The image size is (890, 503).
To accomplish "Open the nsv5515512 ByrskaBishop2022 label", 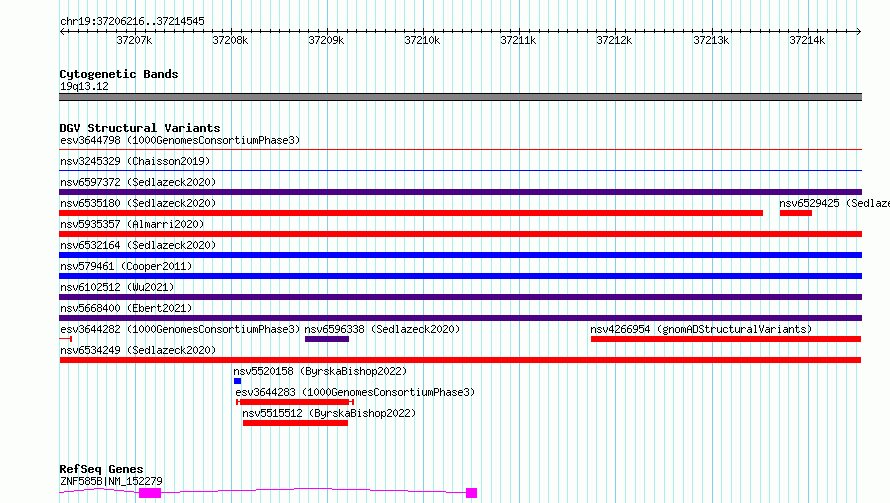I will click(329, 413).
